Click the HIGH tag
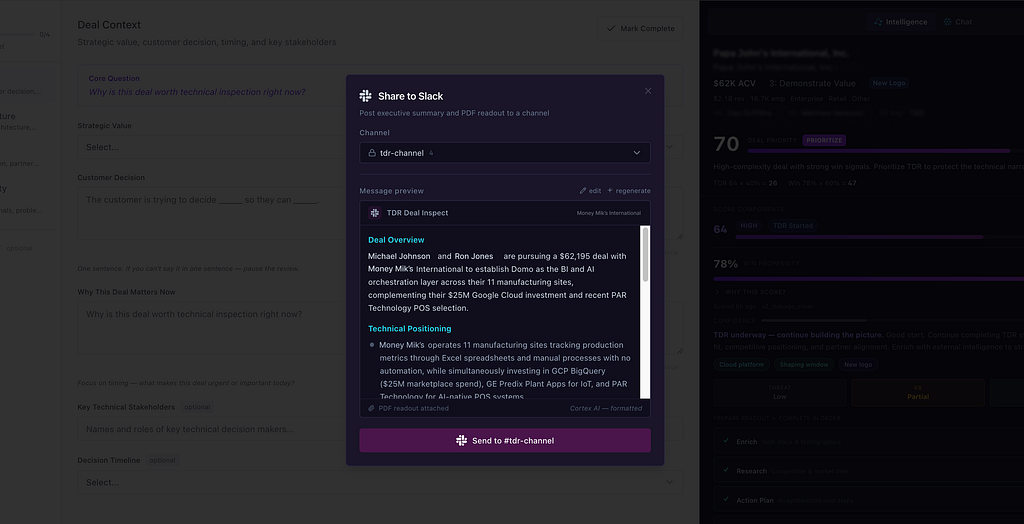Screen dimensions: 1024x524 pyautogui.click(x=749, y=225)
